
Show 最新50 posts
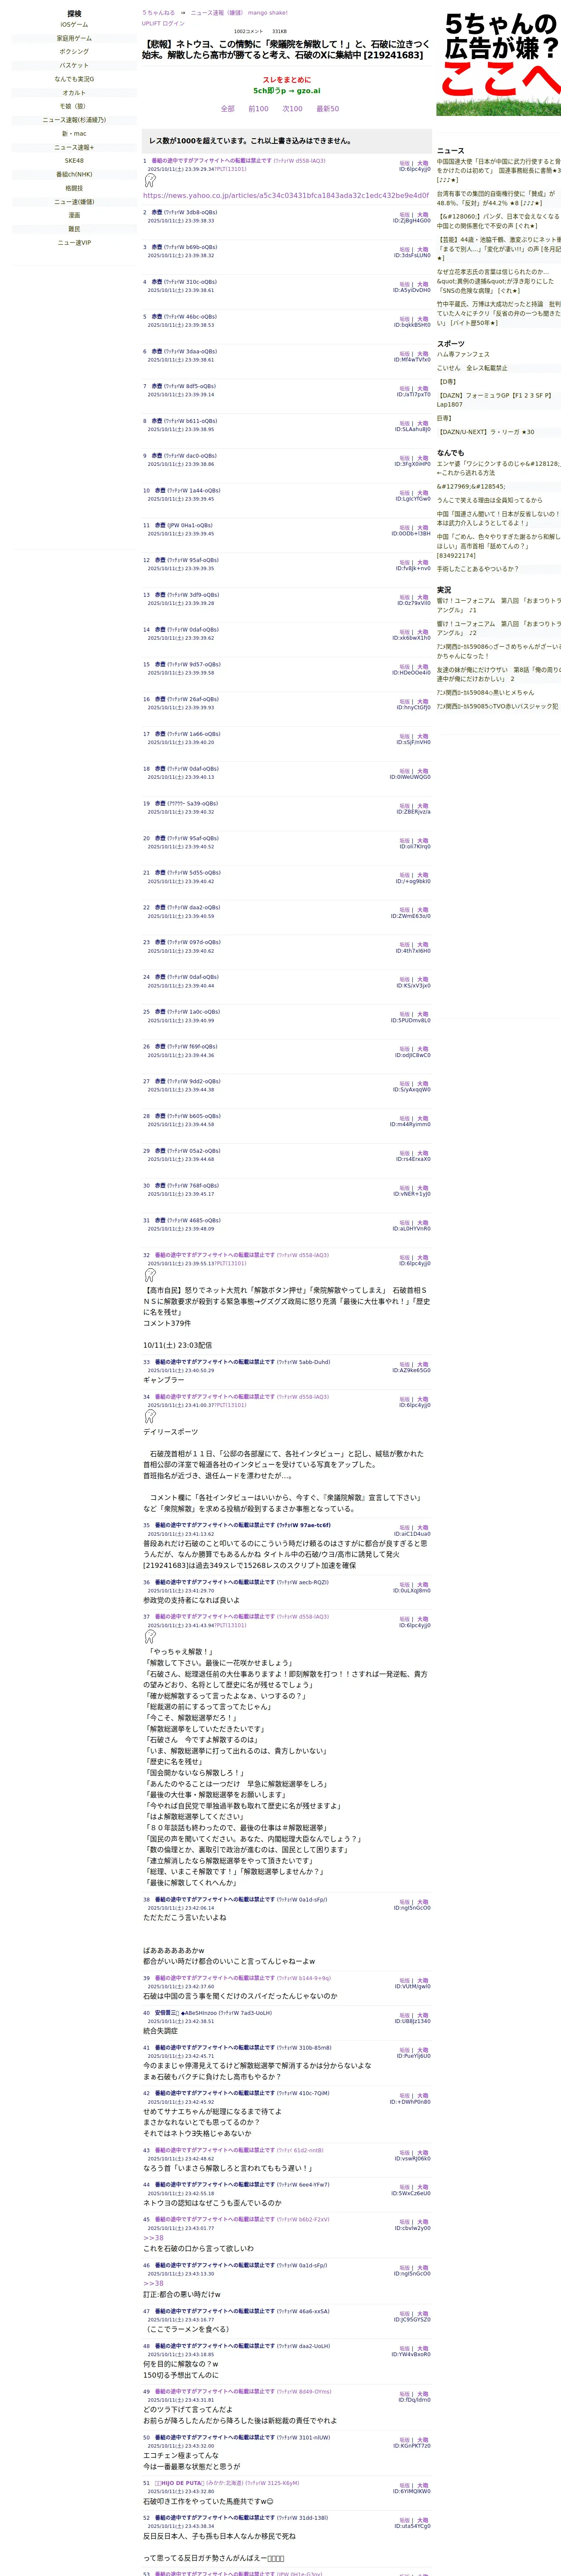(328, 109)
